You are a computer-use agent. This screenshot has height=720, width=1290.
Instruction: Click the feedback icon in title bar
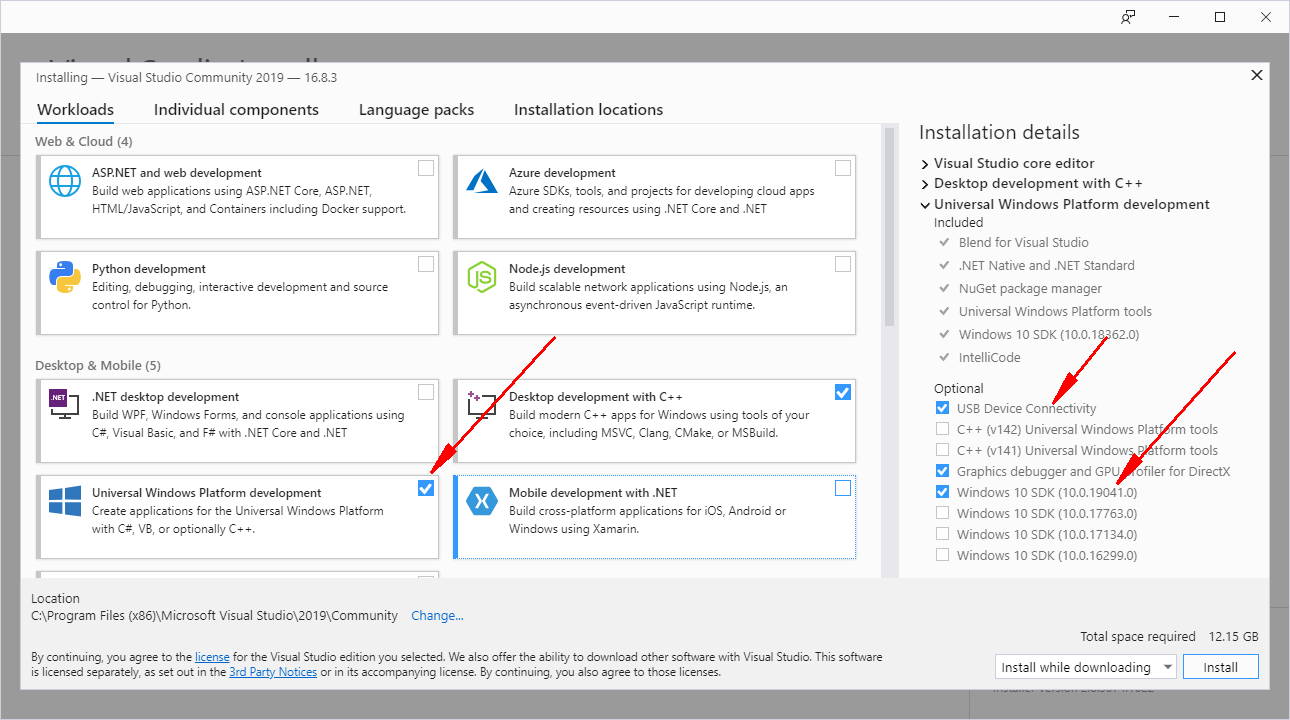(1129, 17)
